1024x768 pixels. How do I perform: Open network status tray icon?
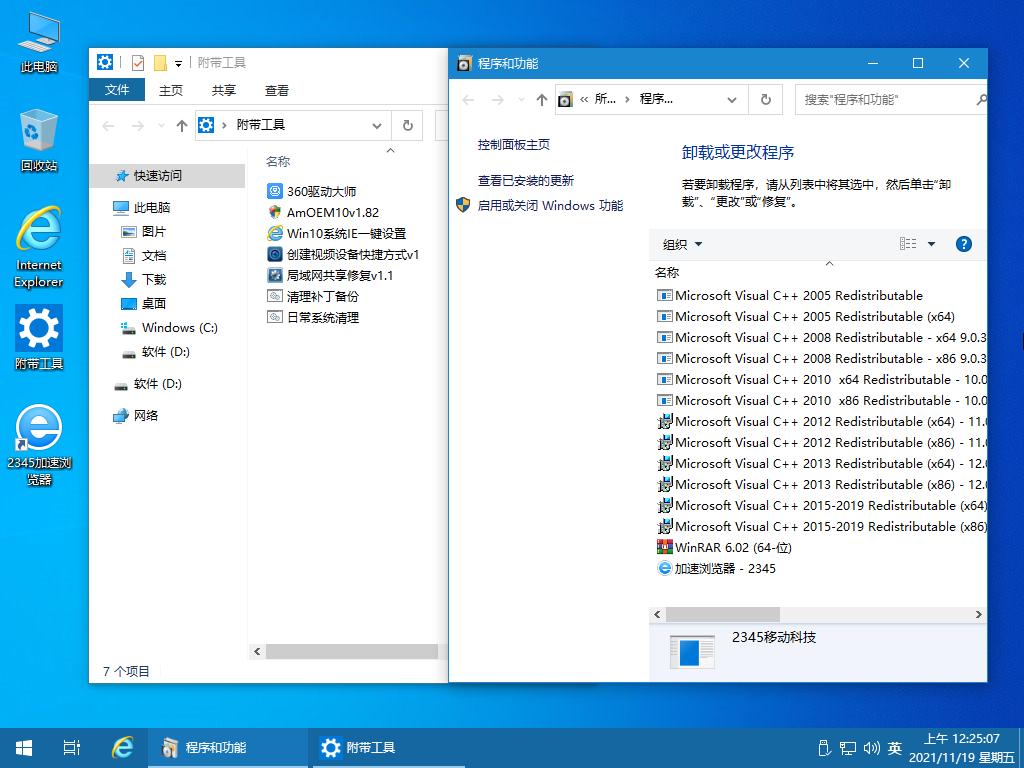tap(848, 748)
